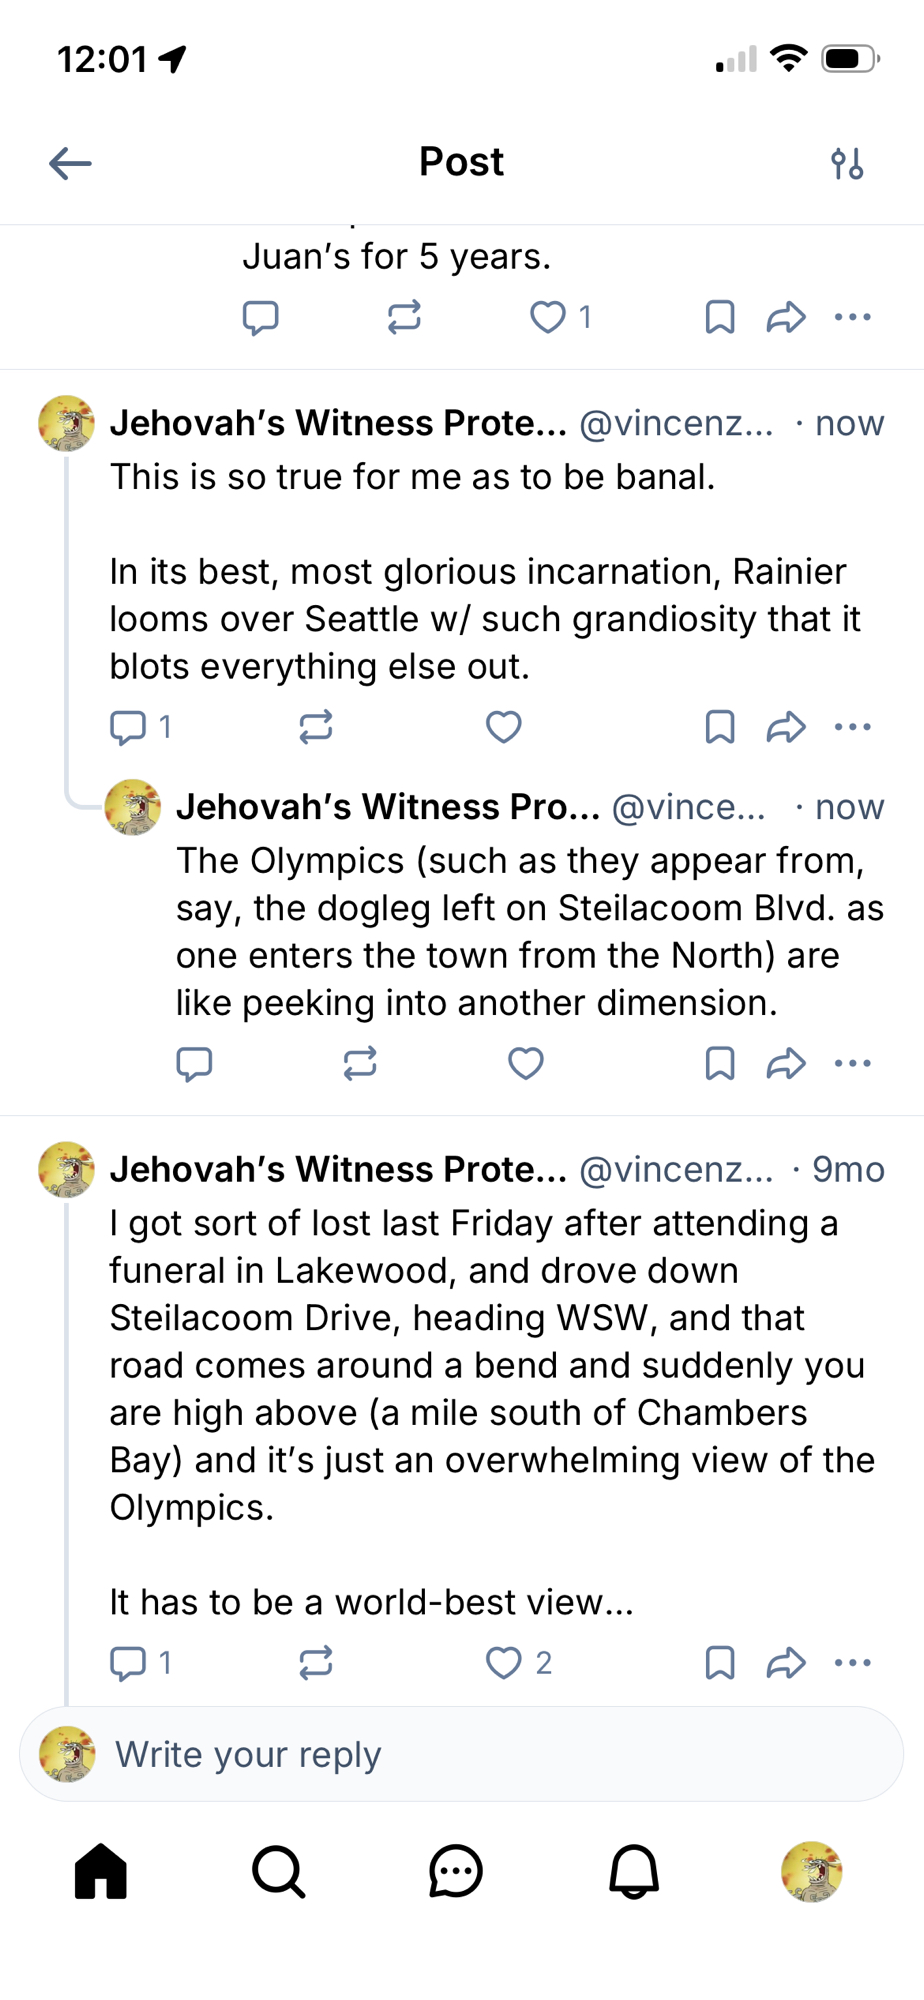Screen dimensions: 924x2000
Task: Like the Olympics another dimension post
Action: (526, 1063)
